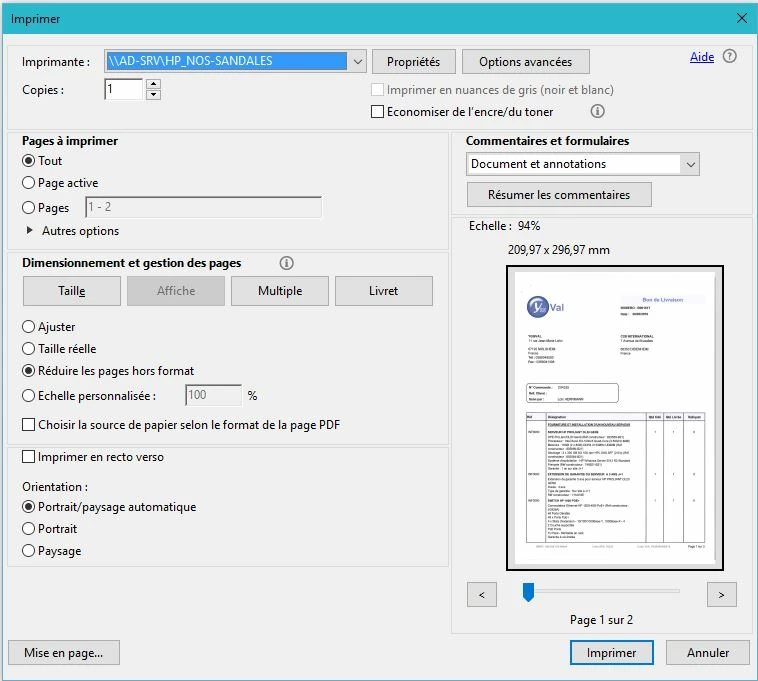The image size is (758, 681).
Task: Increase the number of copies
Action: 153,84
